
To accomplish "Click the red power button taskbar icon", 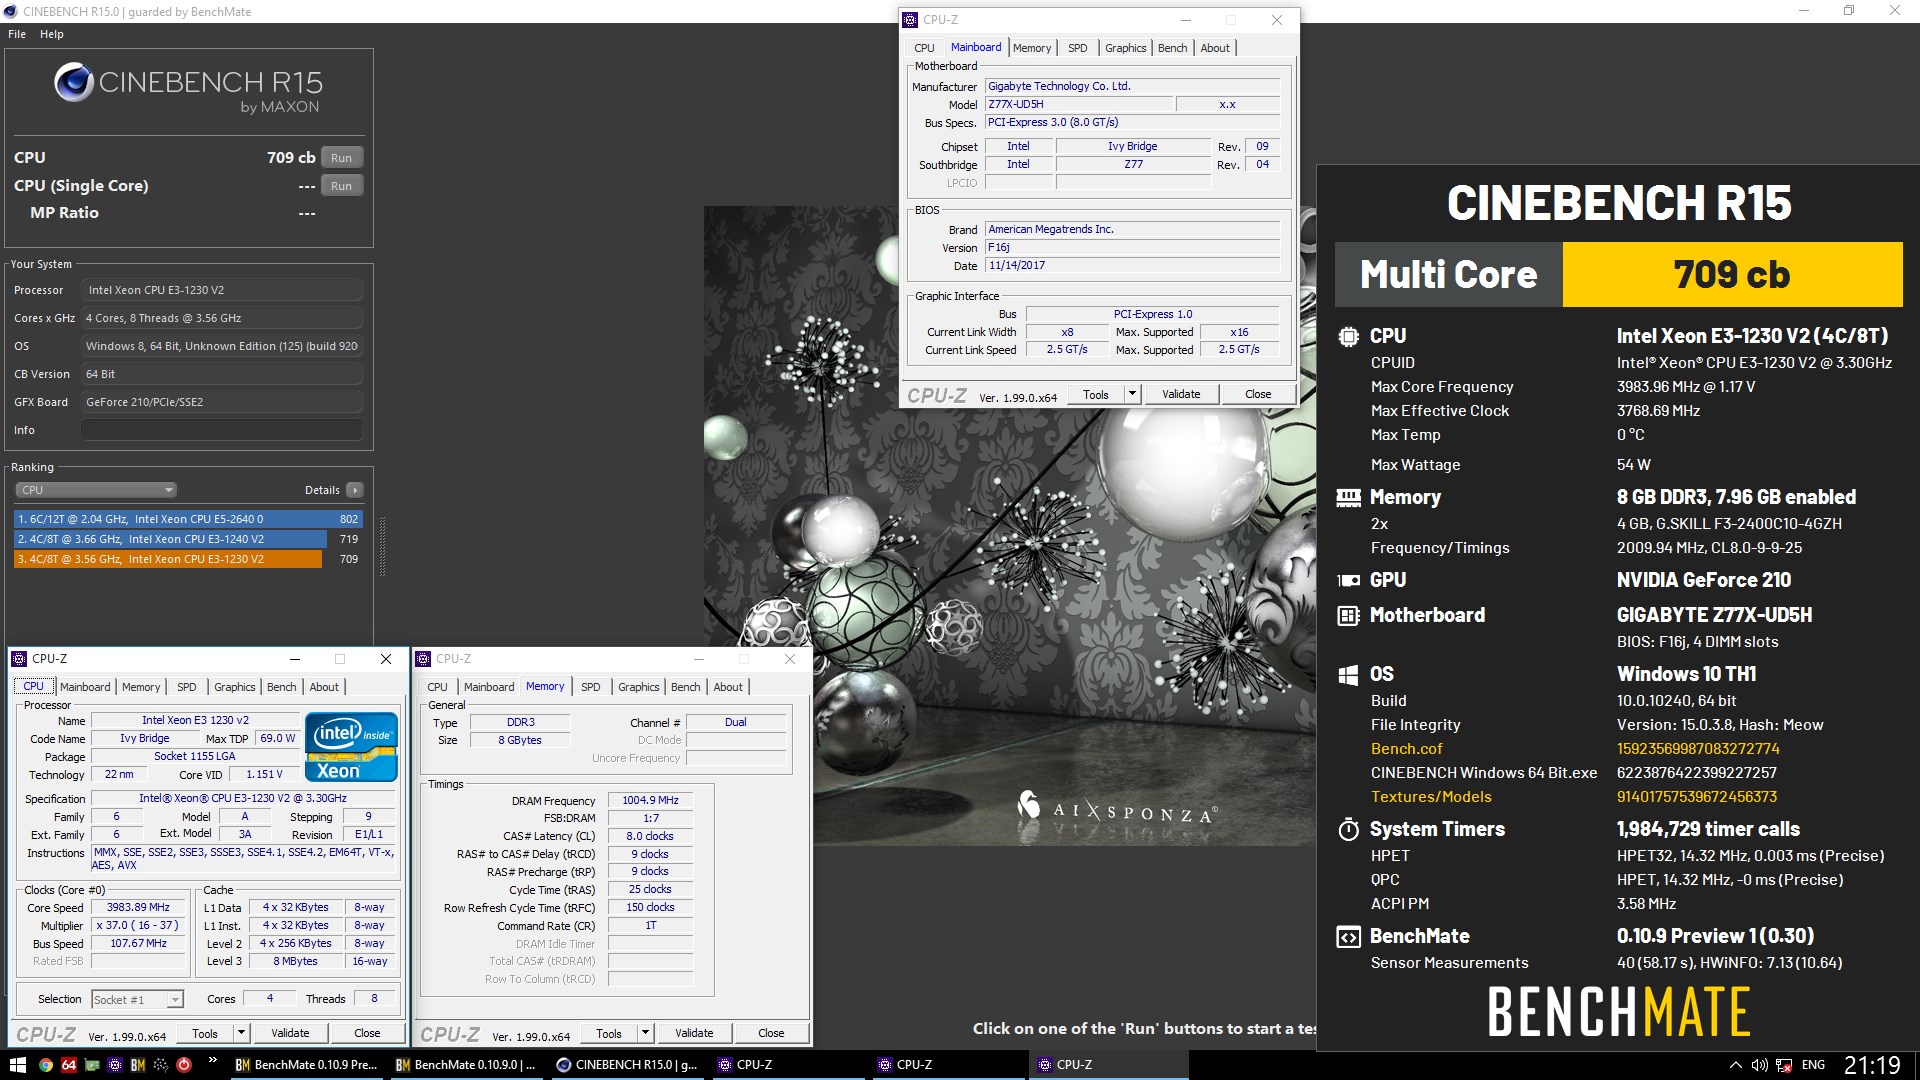I will 184,1065.
